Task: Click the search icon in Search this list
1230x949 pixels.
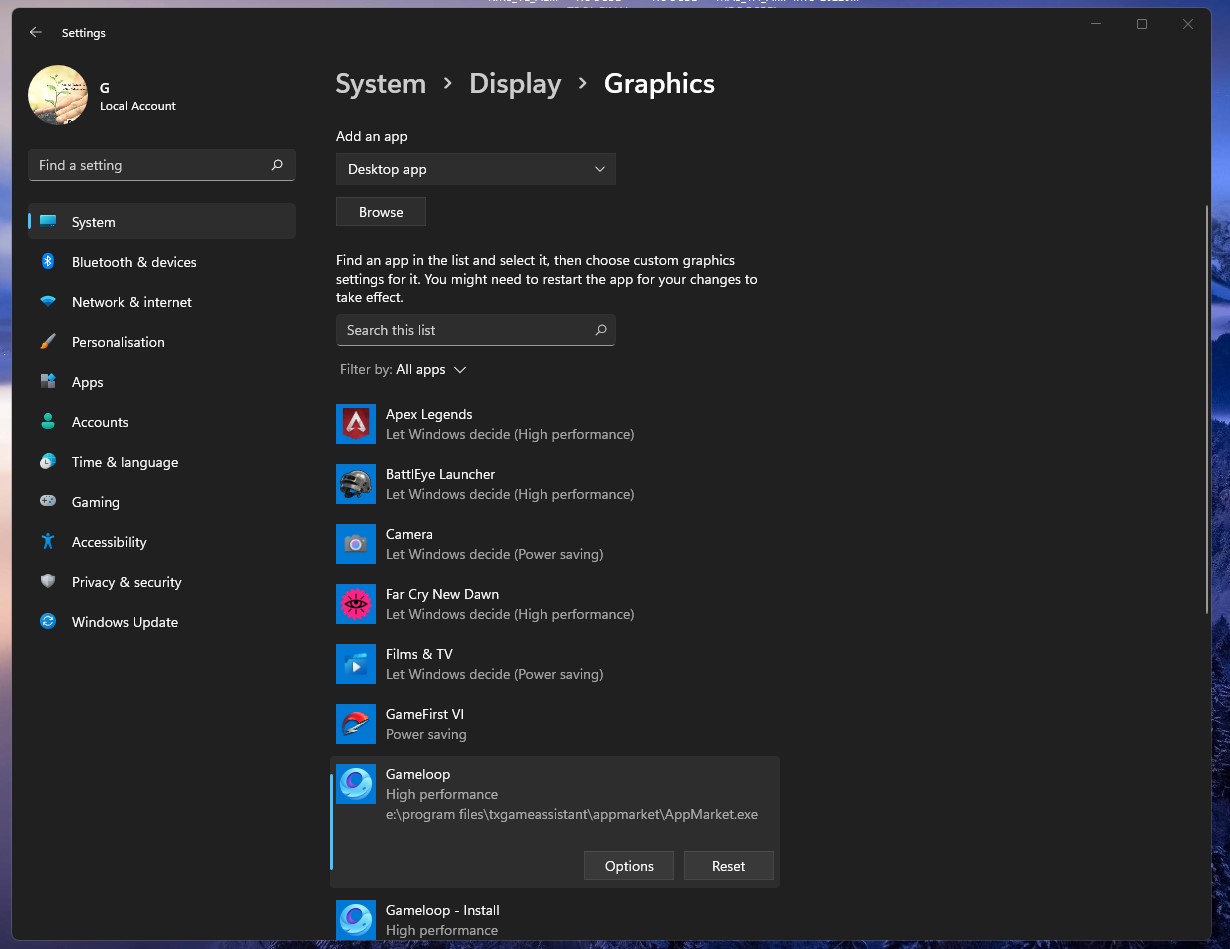Action: coord(600,330)
